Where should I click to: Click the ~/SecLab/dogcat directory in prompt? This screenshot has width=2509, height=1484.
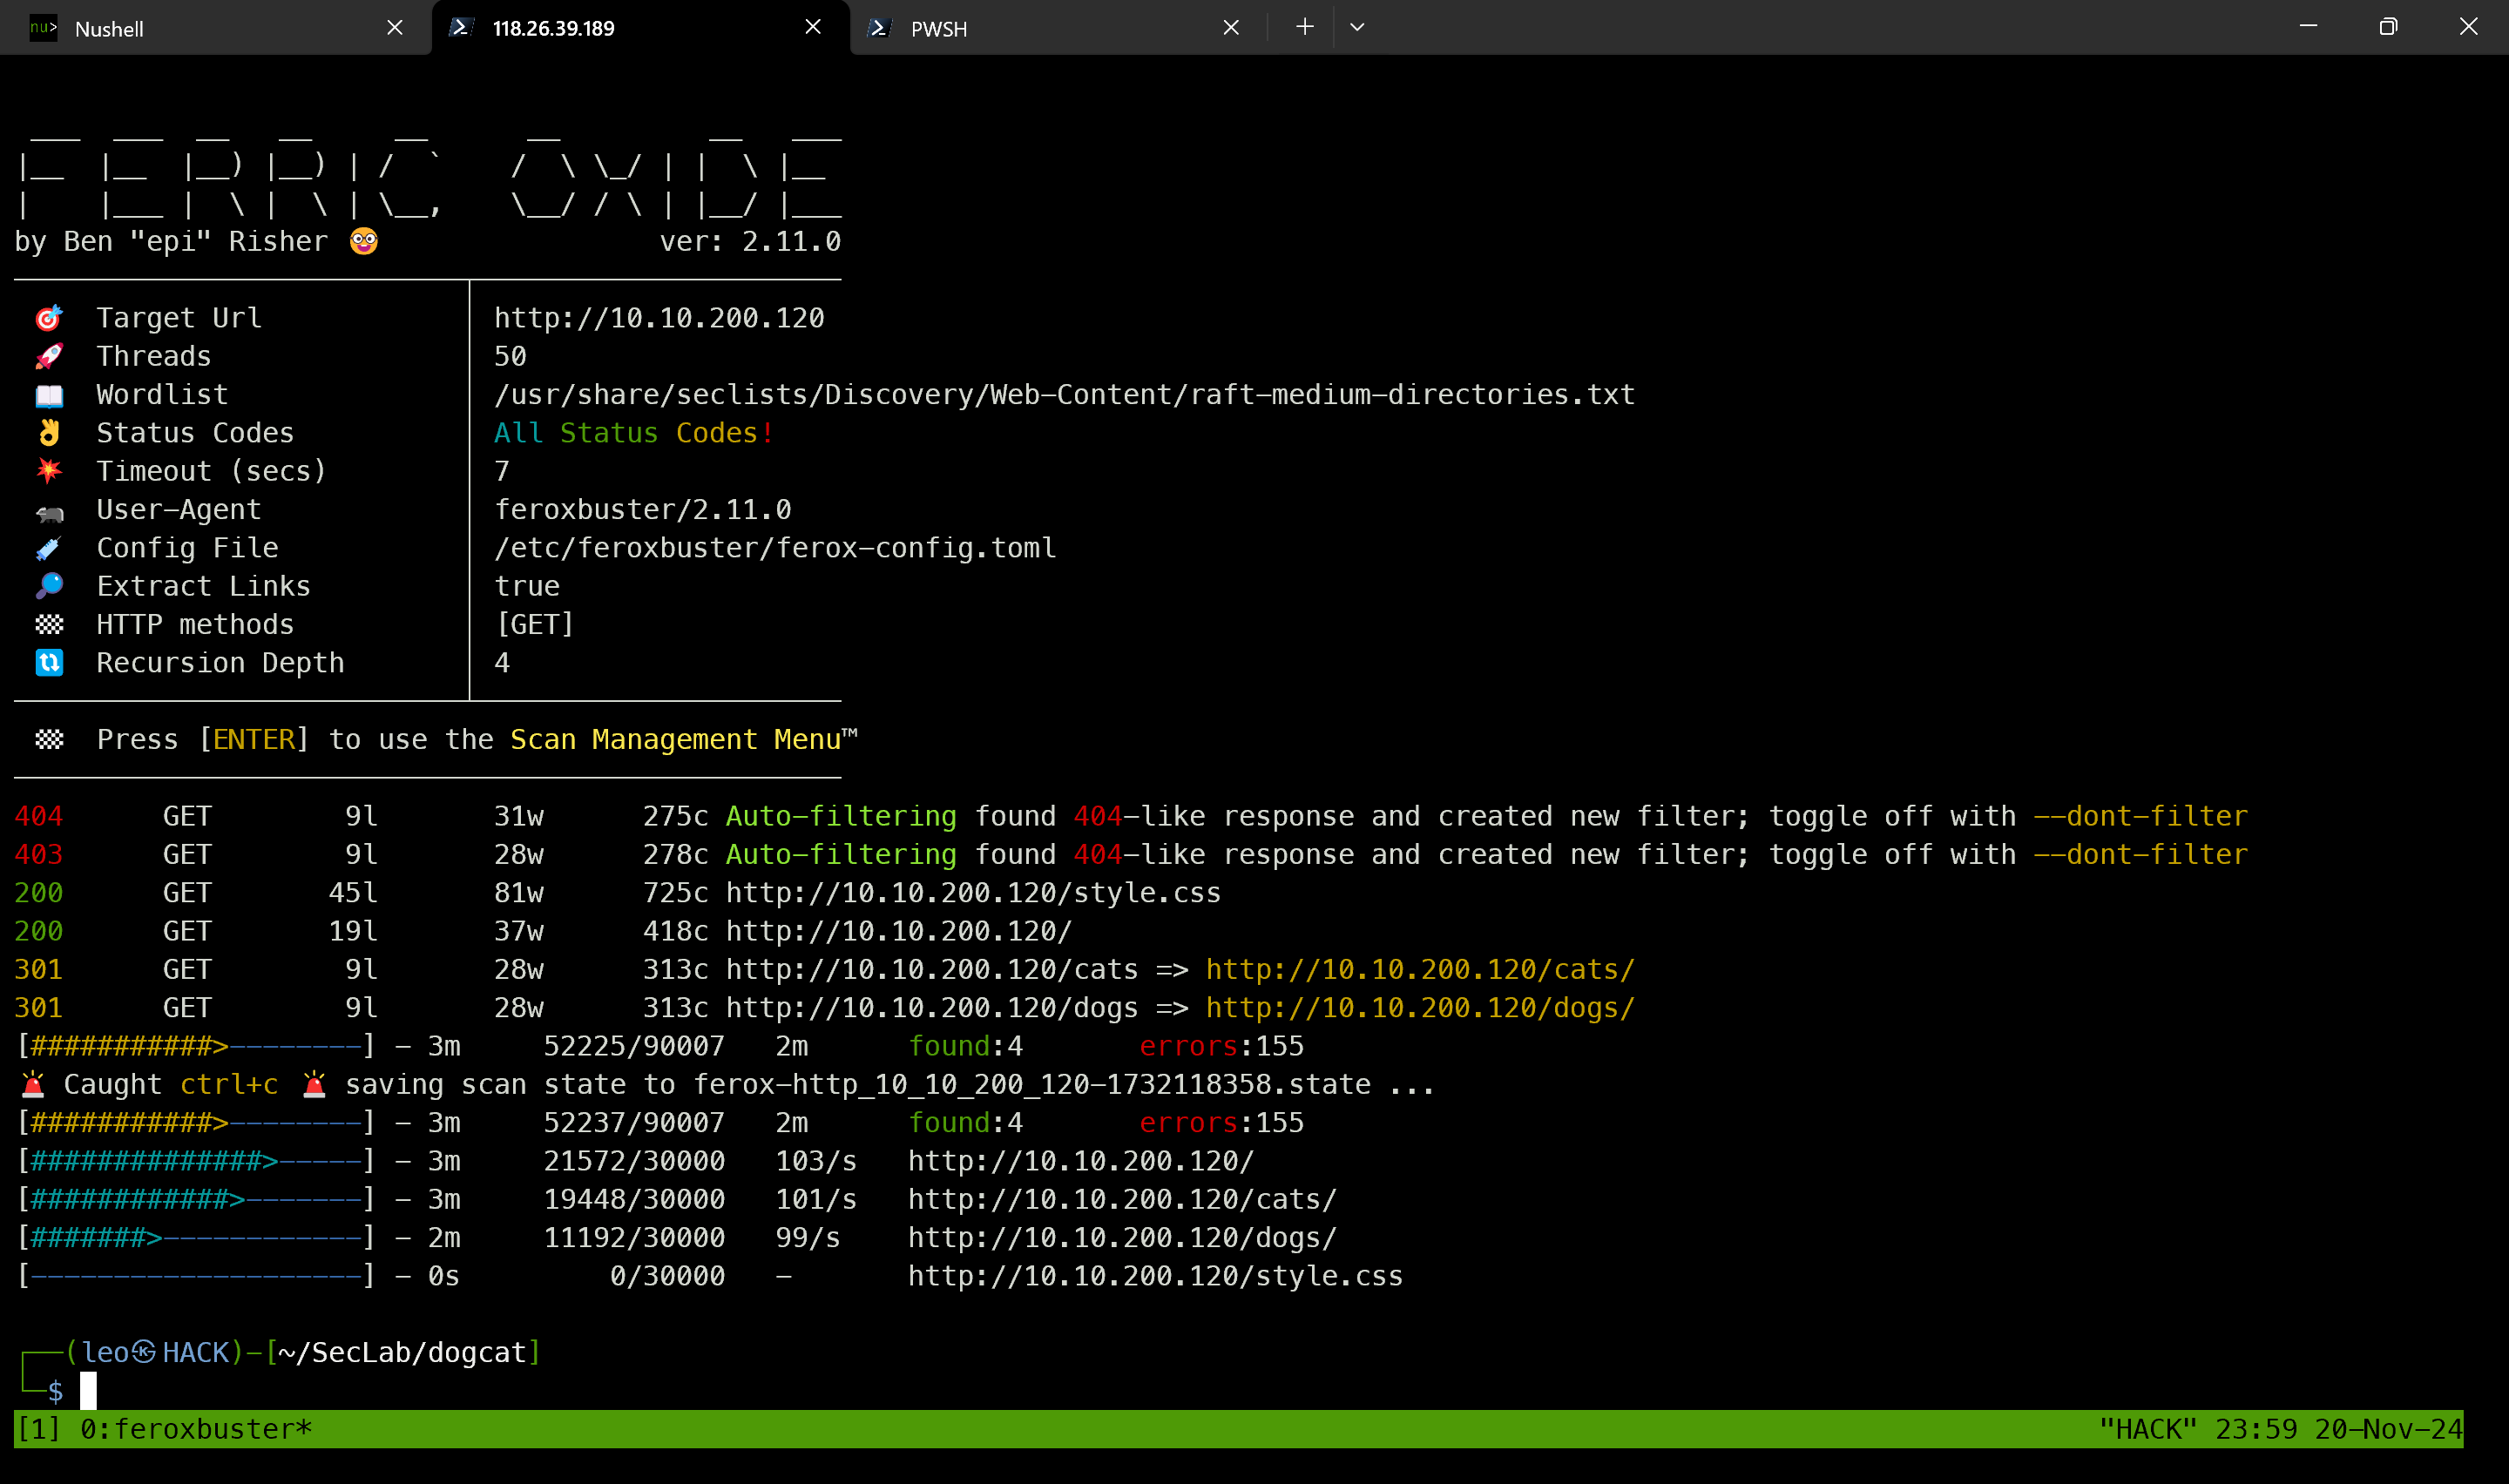coord(402,1352)
